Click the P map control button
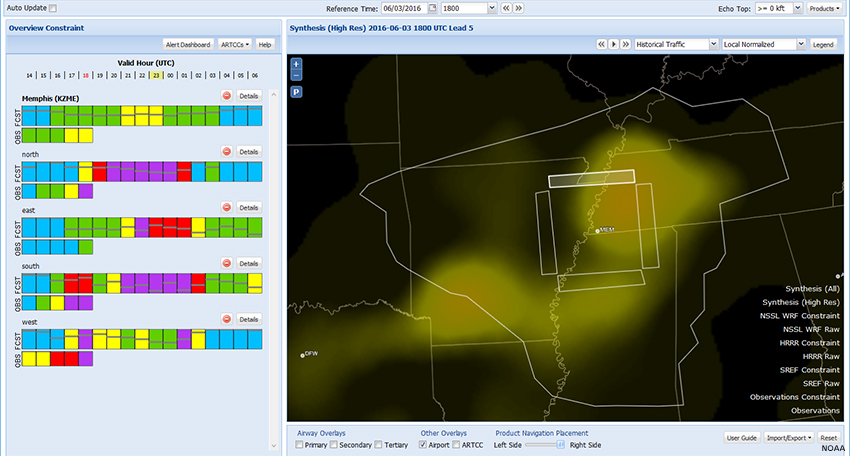 [x=296, y=92]
